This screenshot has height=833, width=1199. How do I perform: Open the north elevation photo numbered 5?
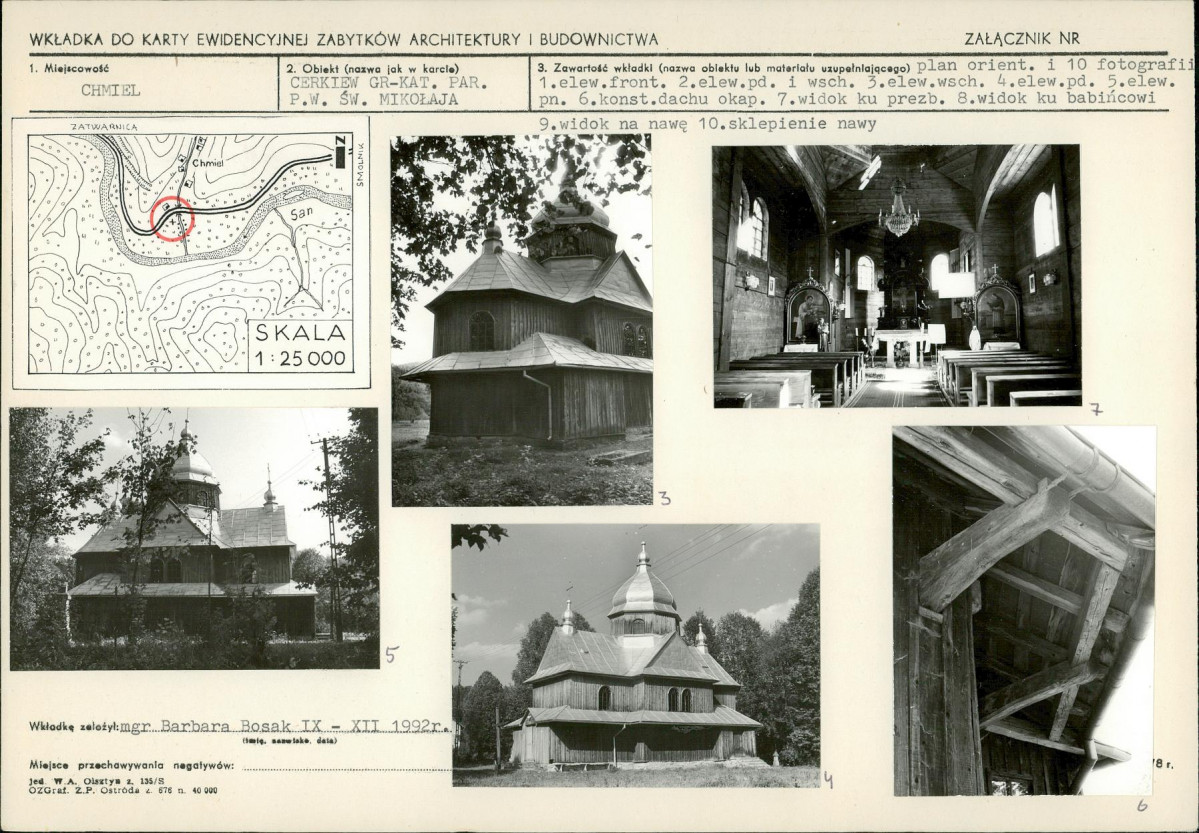[x=194, y=538]
